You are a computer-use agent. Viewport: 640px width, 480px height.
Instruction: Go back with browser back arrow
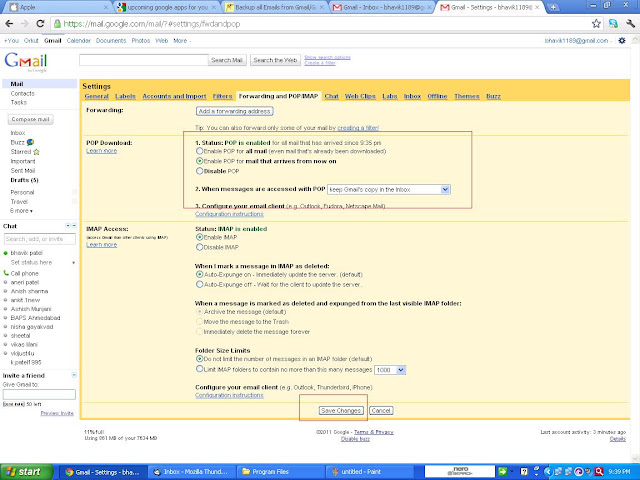click(9, 24)
